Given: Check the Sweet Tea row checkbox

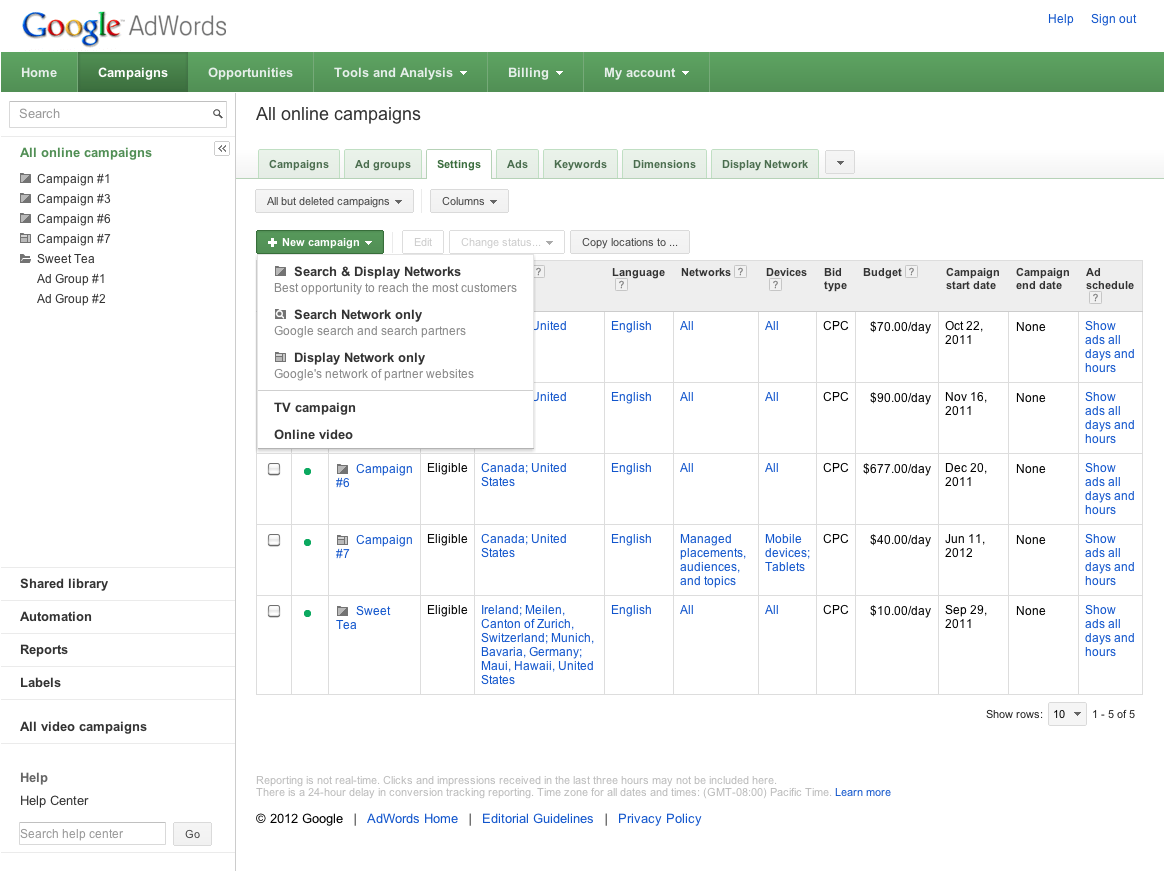Looking at the screenshot, I should [274, 611].
